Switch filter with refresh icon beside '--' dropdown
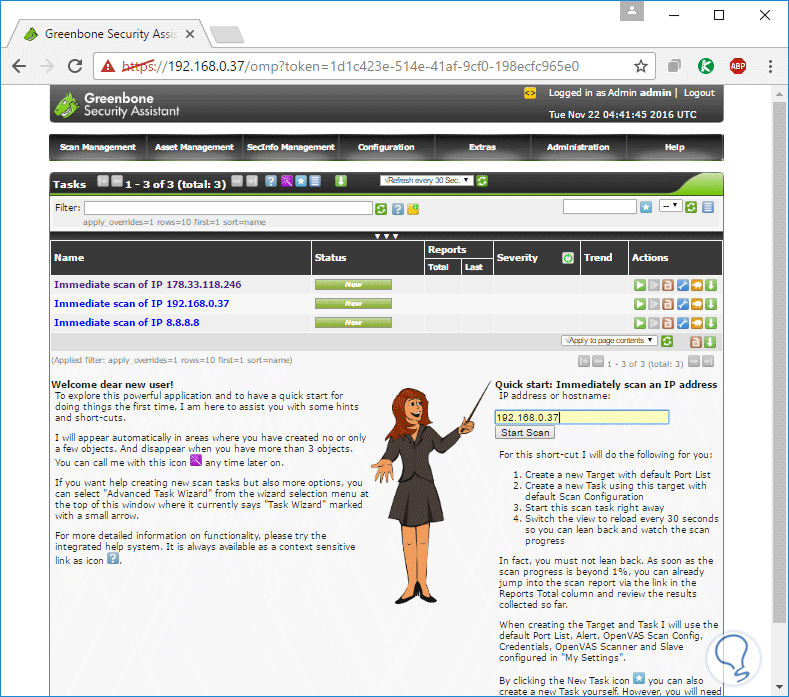 (x=691, y=207)
